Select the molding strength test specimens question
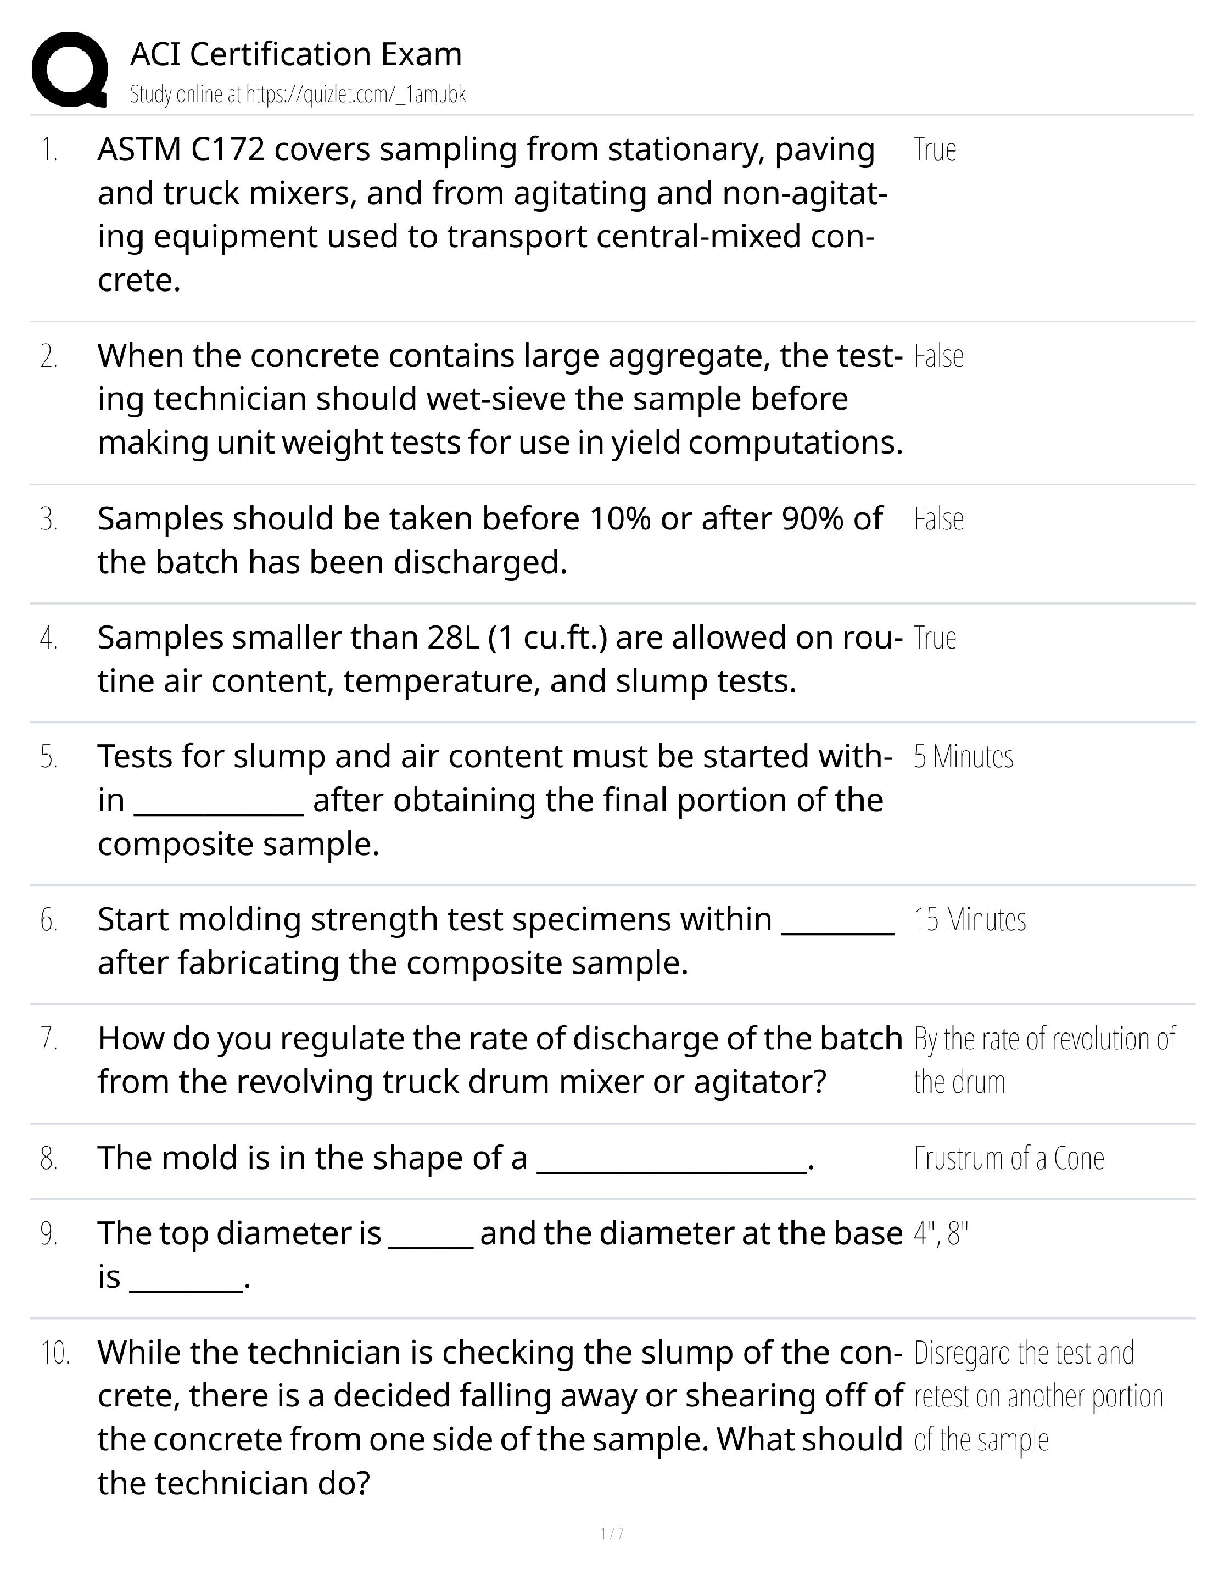1224x1584 pixels. (x=495, y=941)
